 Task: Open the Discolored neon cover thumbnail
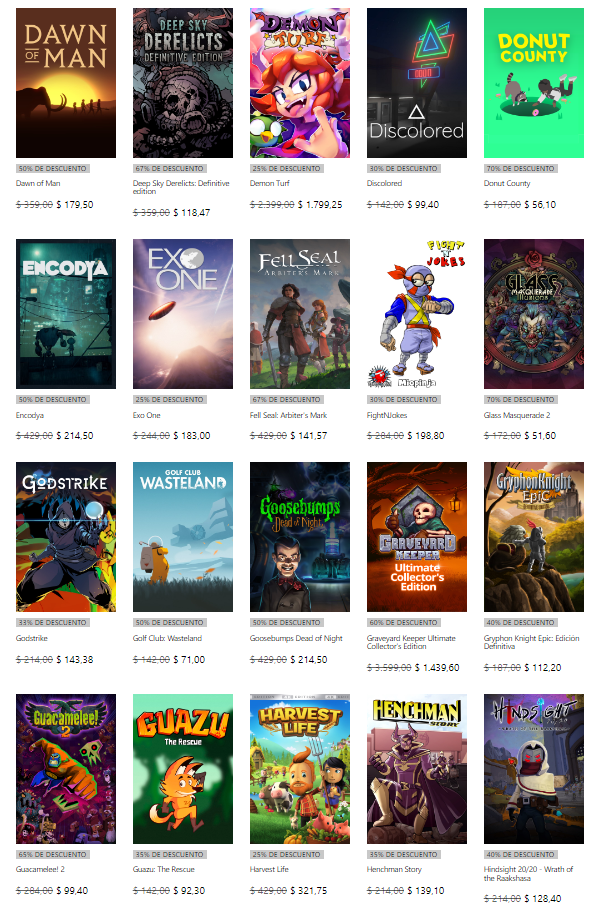coord(417,83)
